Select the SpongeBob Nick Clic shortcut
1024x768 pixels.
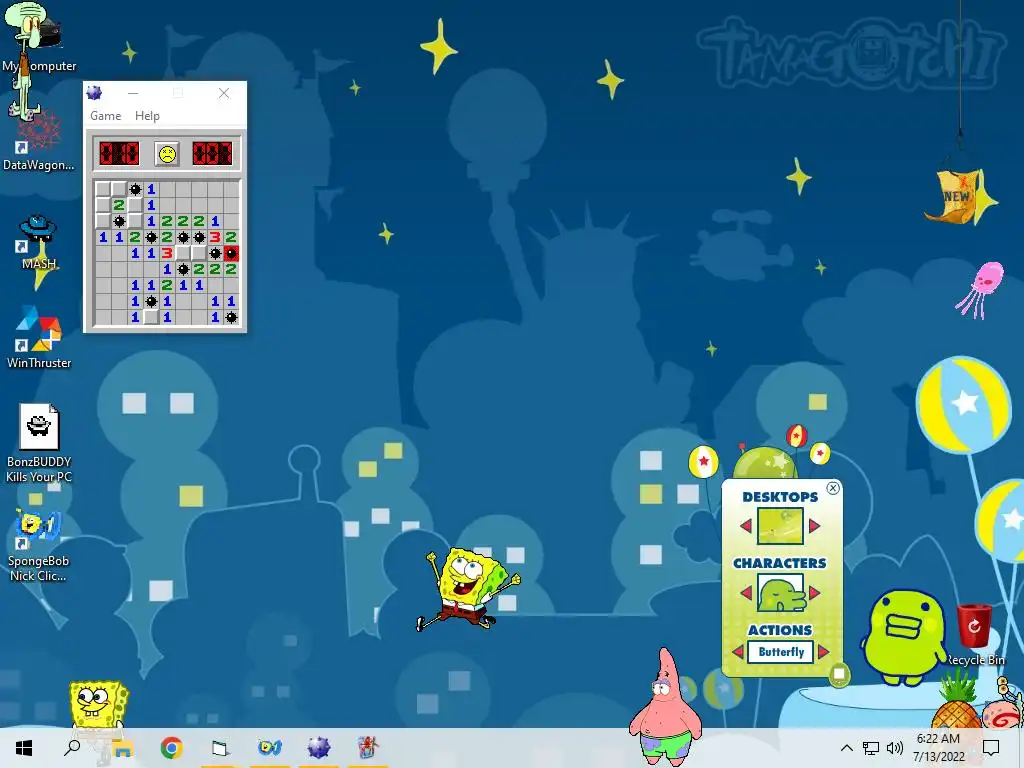39,545
